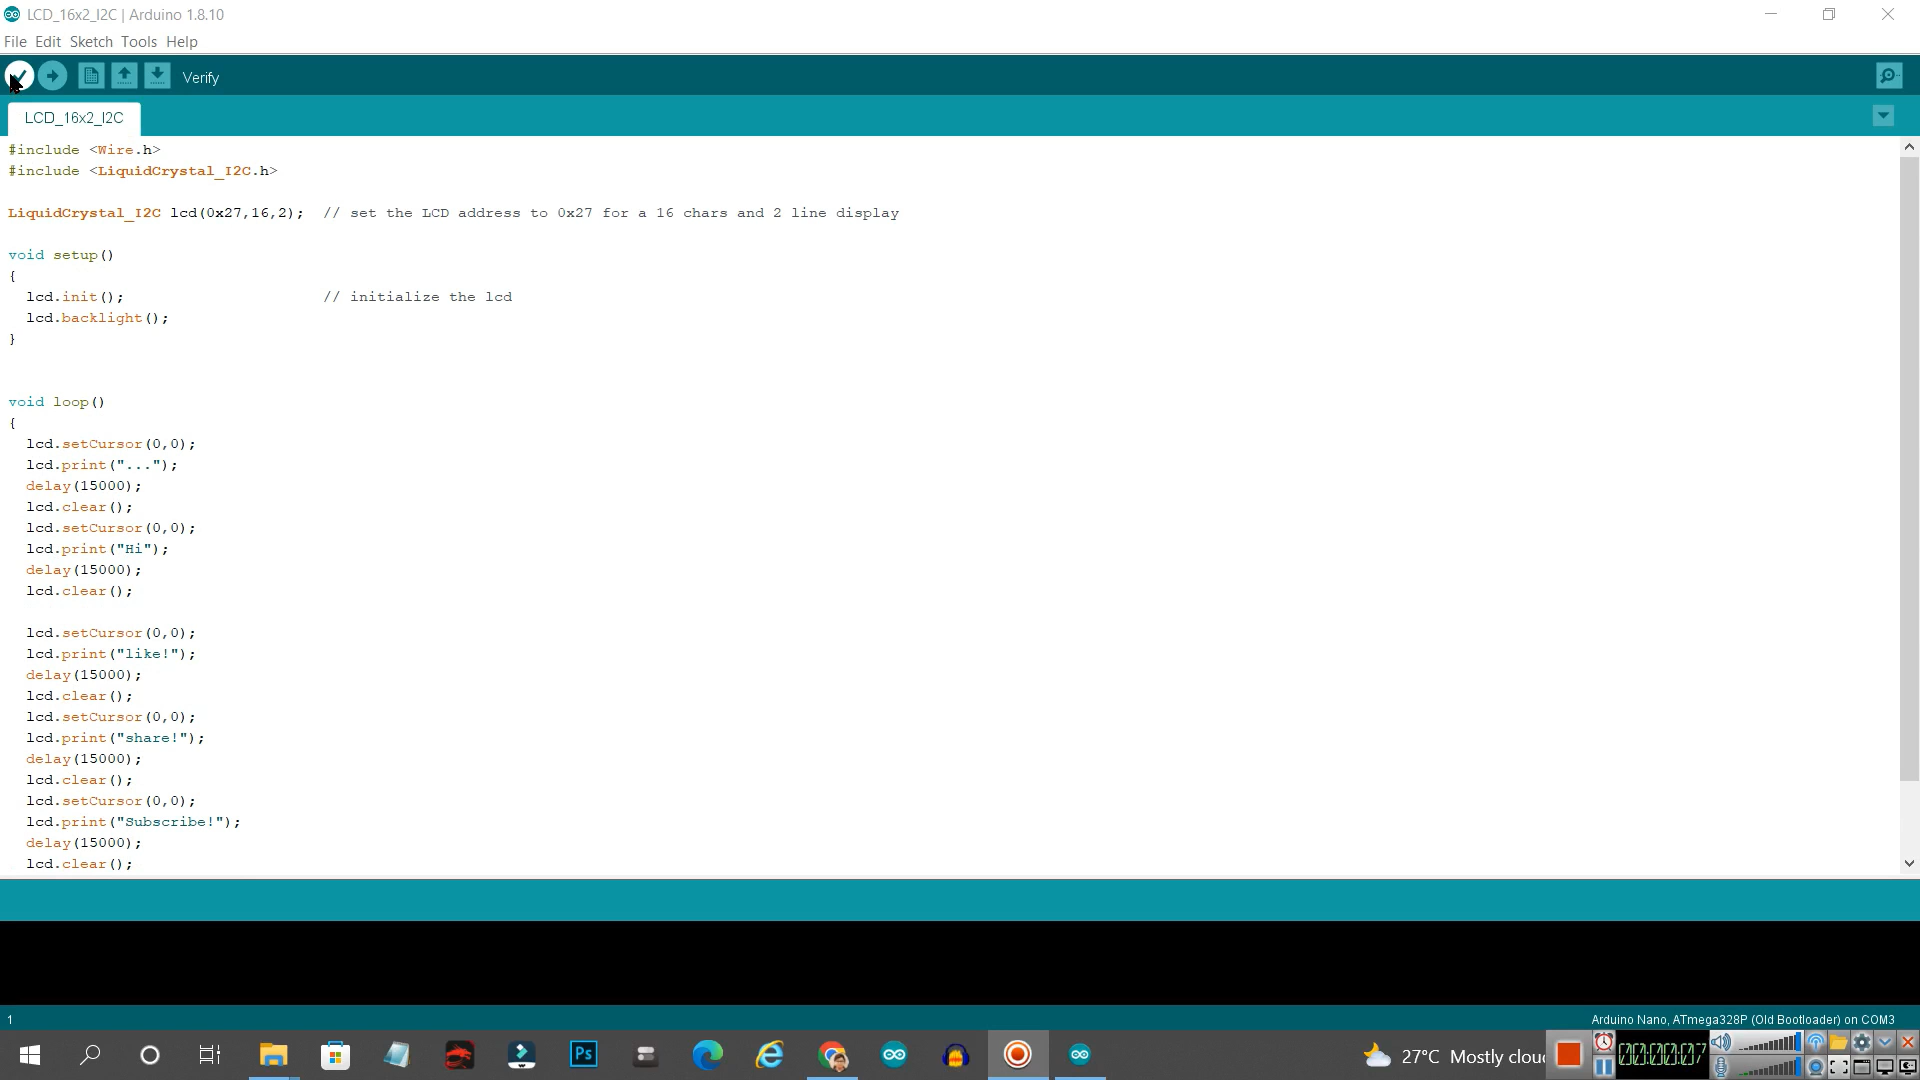The image size is (1920, 1080).
Task: Create a new sketch from the toolbar
Action: (x=90, y=75)
